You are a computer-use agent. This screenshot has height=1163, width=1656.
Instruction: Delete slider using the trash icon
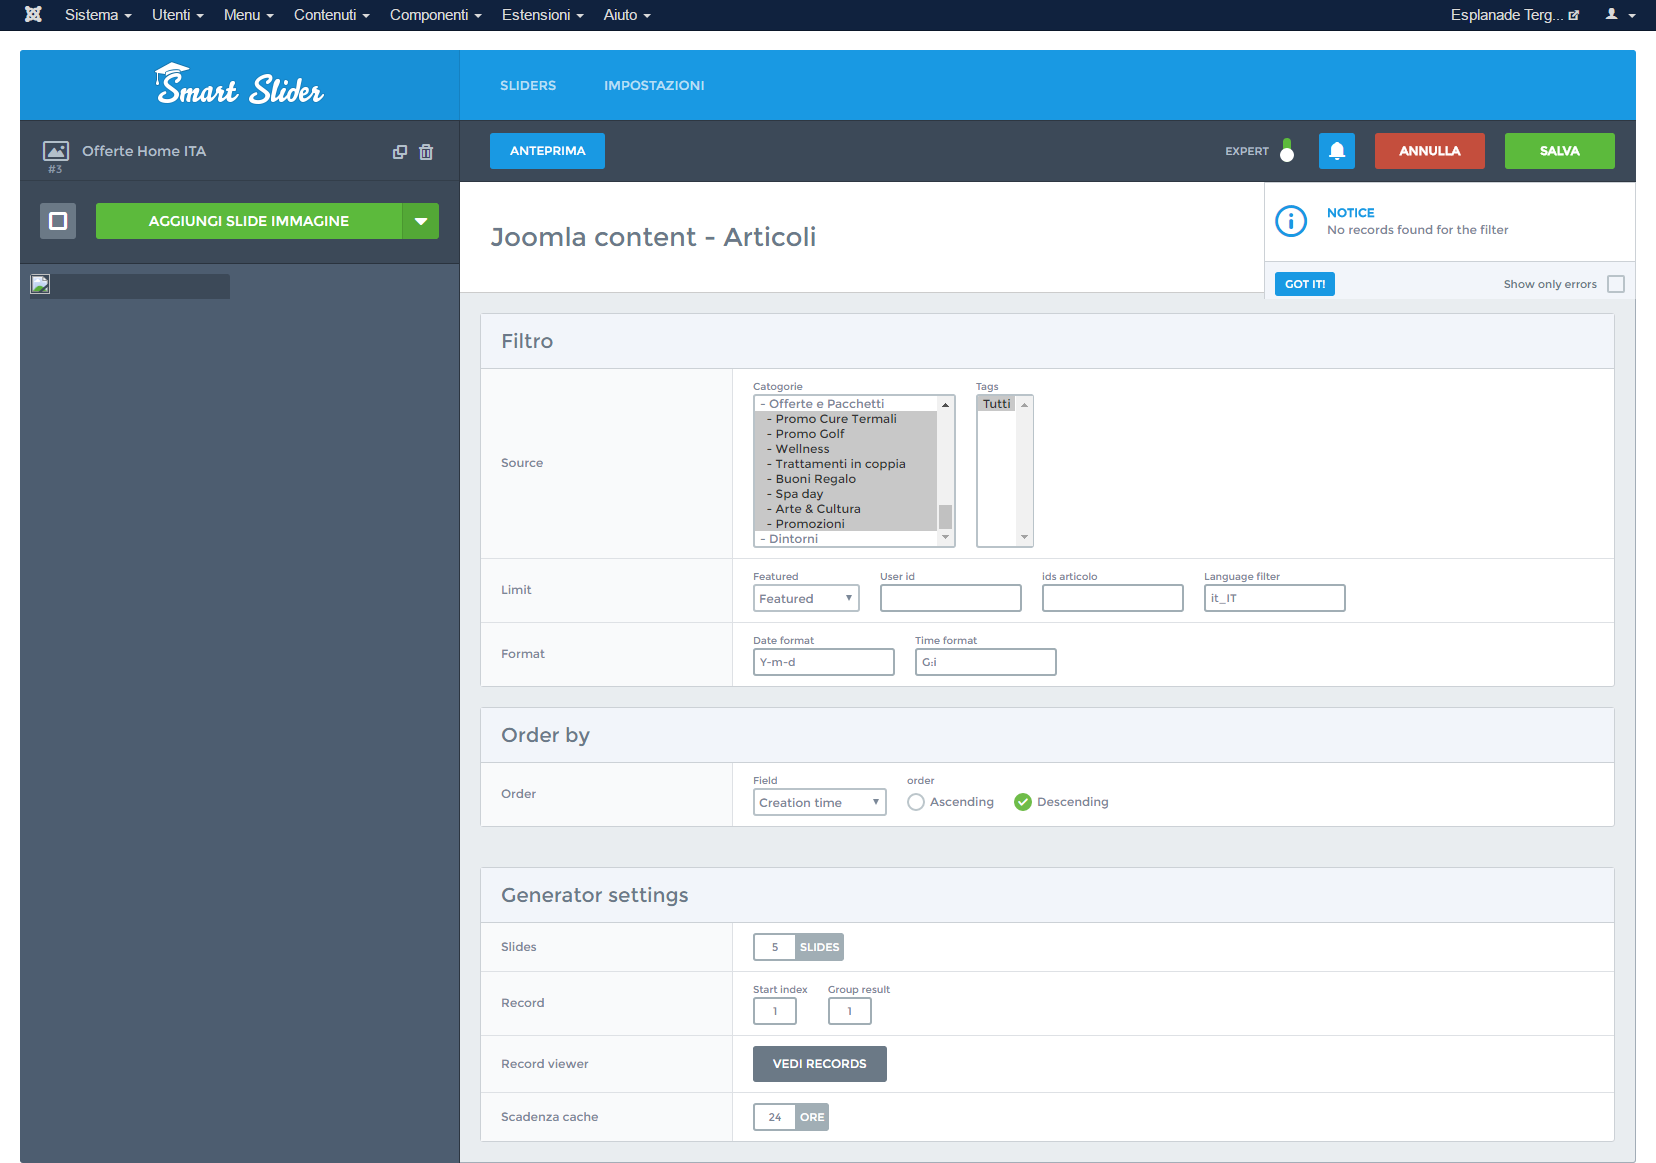[x=426, y=152]
